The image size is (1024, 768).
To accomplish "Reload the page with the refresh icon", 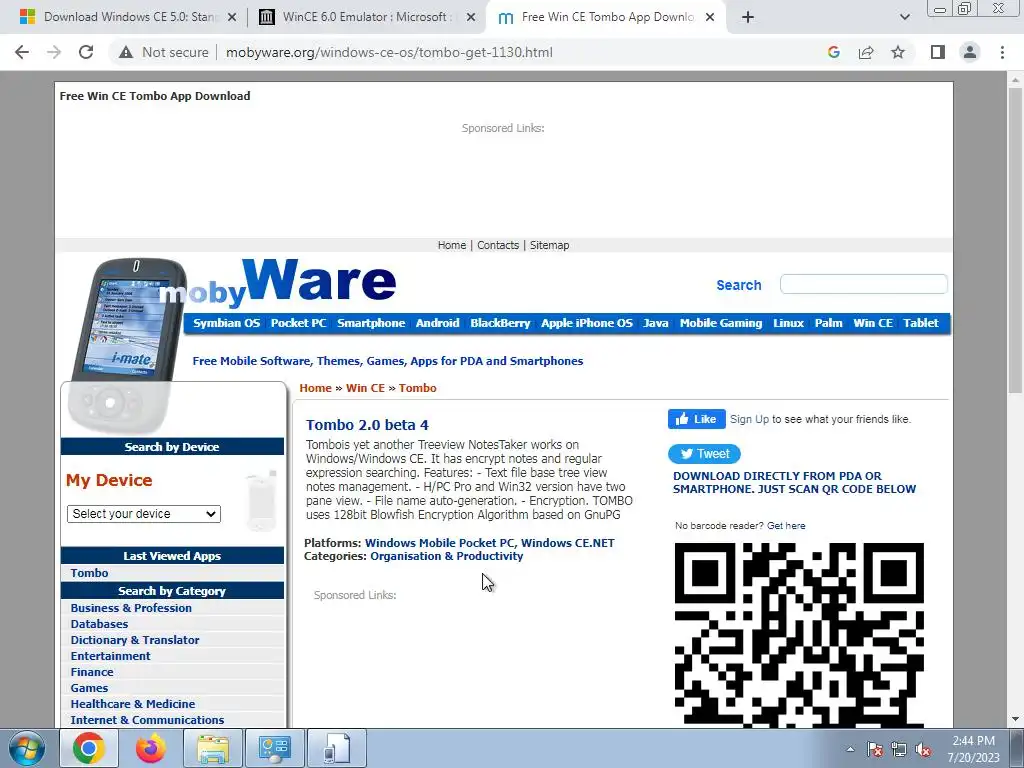I will tap(86, 52).
